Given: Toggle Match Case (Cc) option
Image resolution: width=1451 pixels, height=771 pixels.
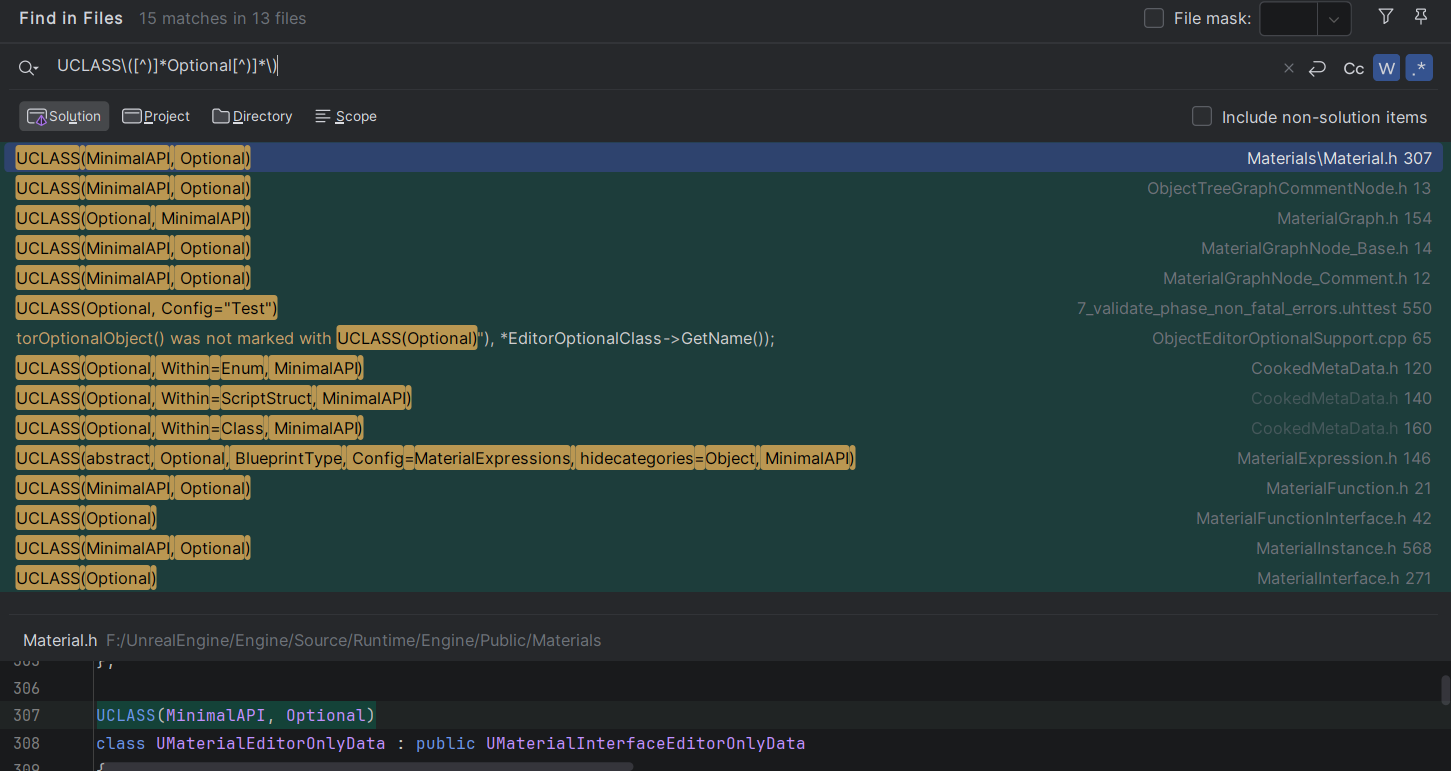Looking at the screenshot, I should tap(1353, 68).
